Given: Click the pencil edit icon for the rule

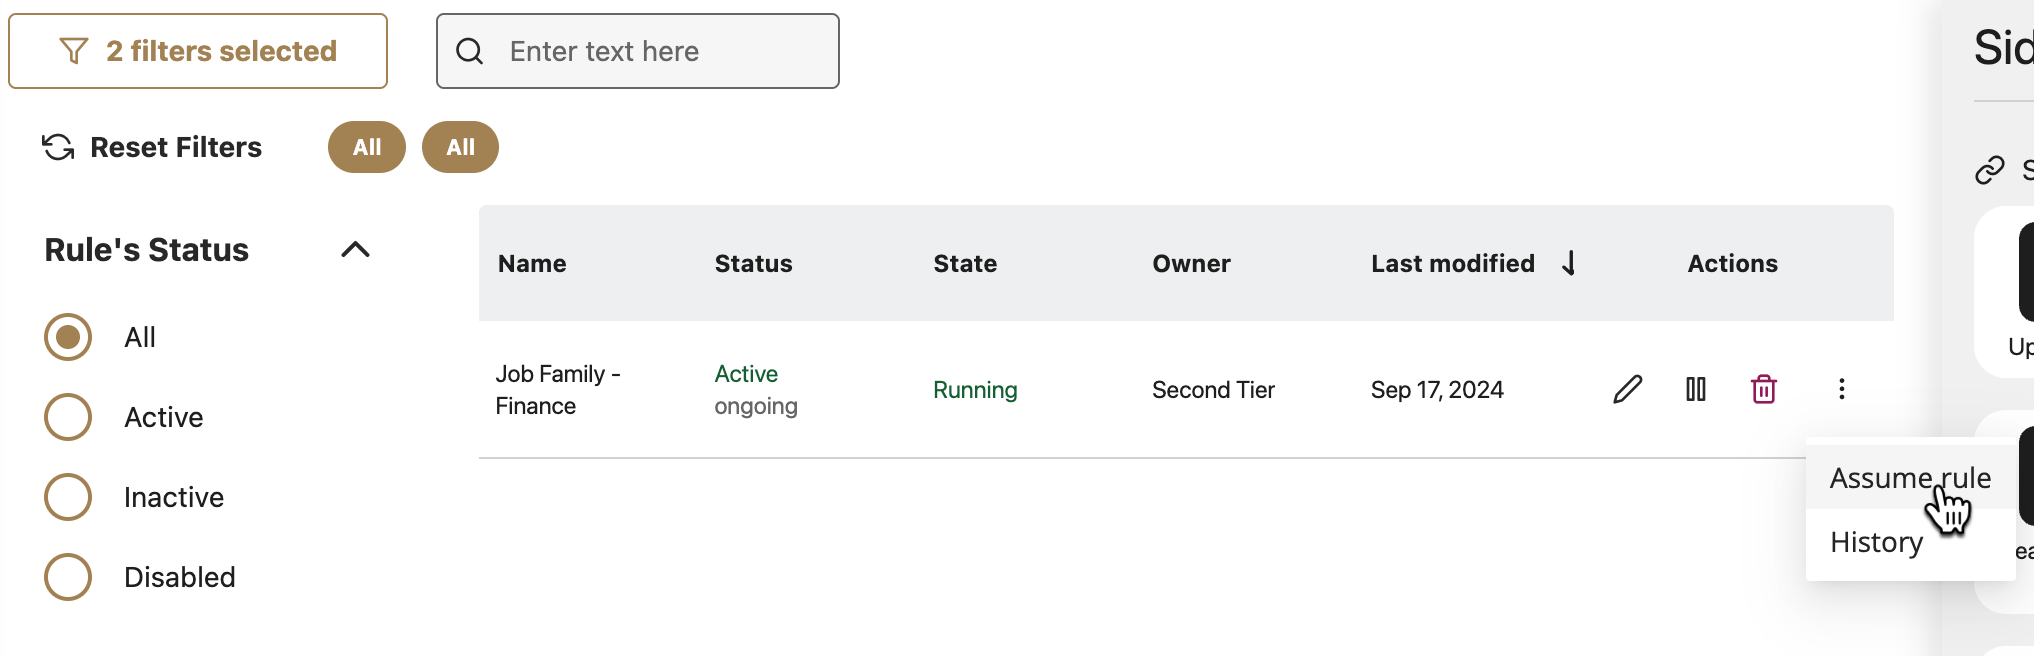Looking at the screenshot, I should point(1627,389).
